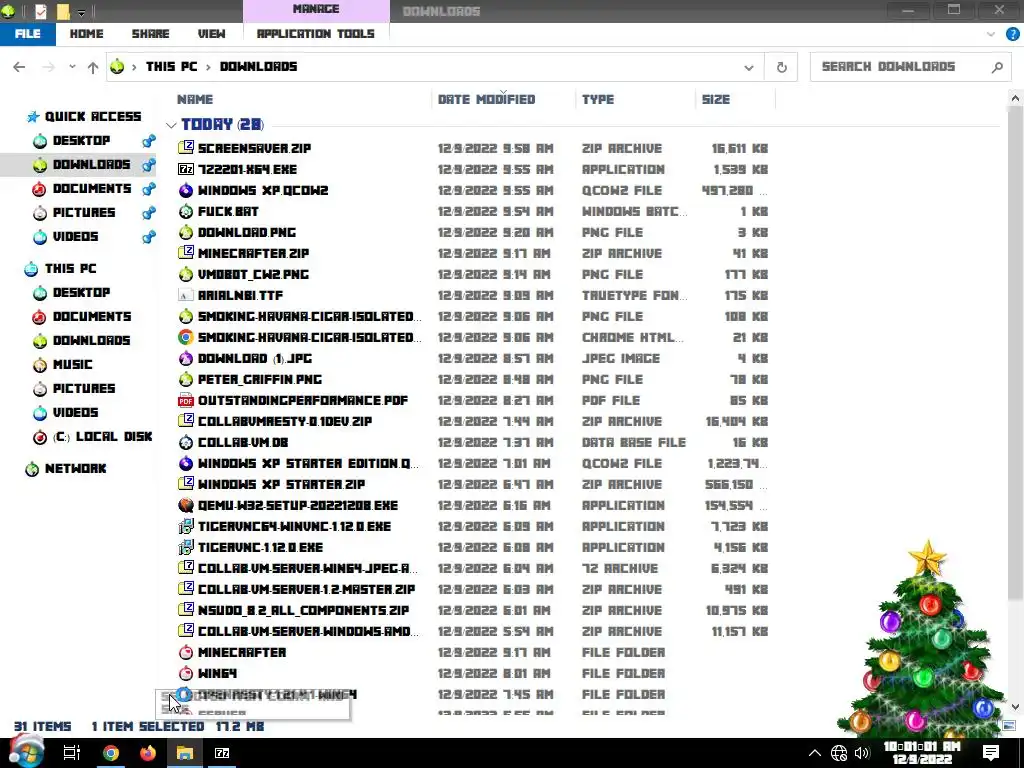Click the win64 folder icon
Viewport: 1024px width, 768px height.
pyautogui.click(x=186, y=673)
